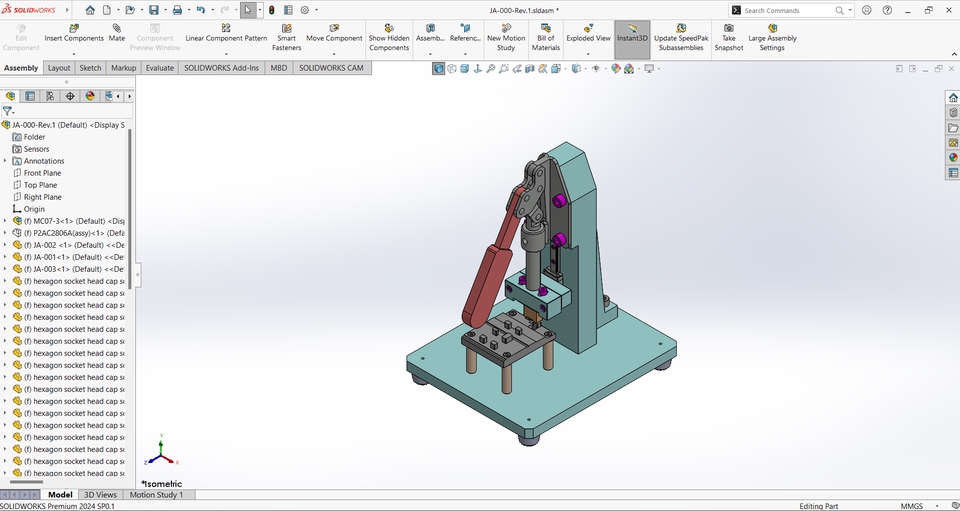Viewport: 960px width, 511px height.
Task: Open the Help question mark icon
Action: (887, 10)
